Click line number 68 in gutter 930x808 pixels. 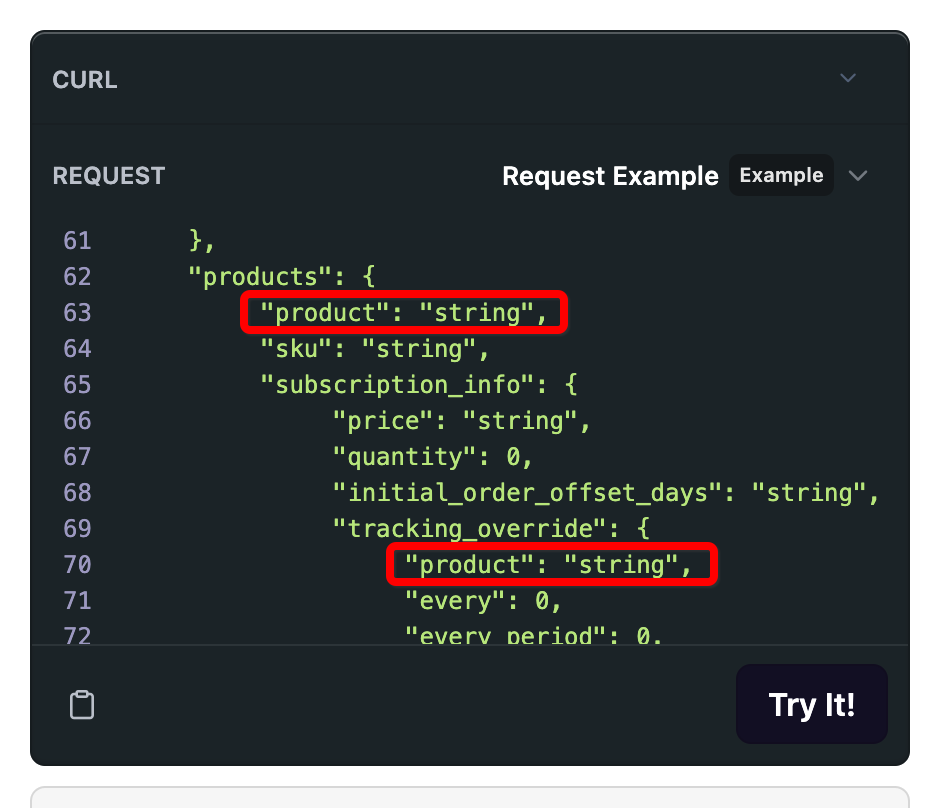pyautogui.click(x=77, y=493)
